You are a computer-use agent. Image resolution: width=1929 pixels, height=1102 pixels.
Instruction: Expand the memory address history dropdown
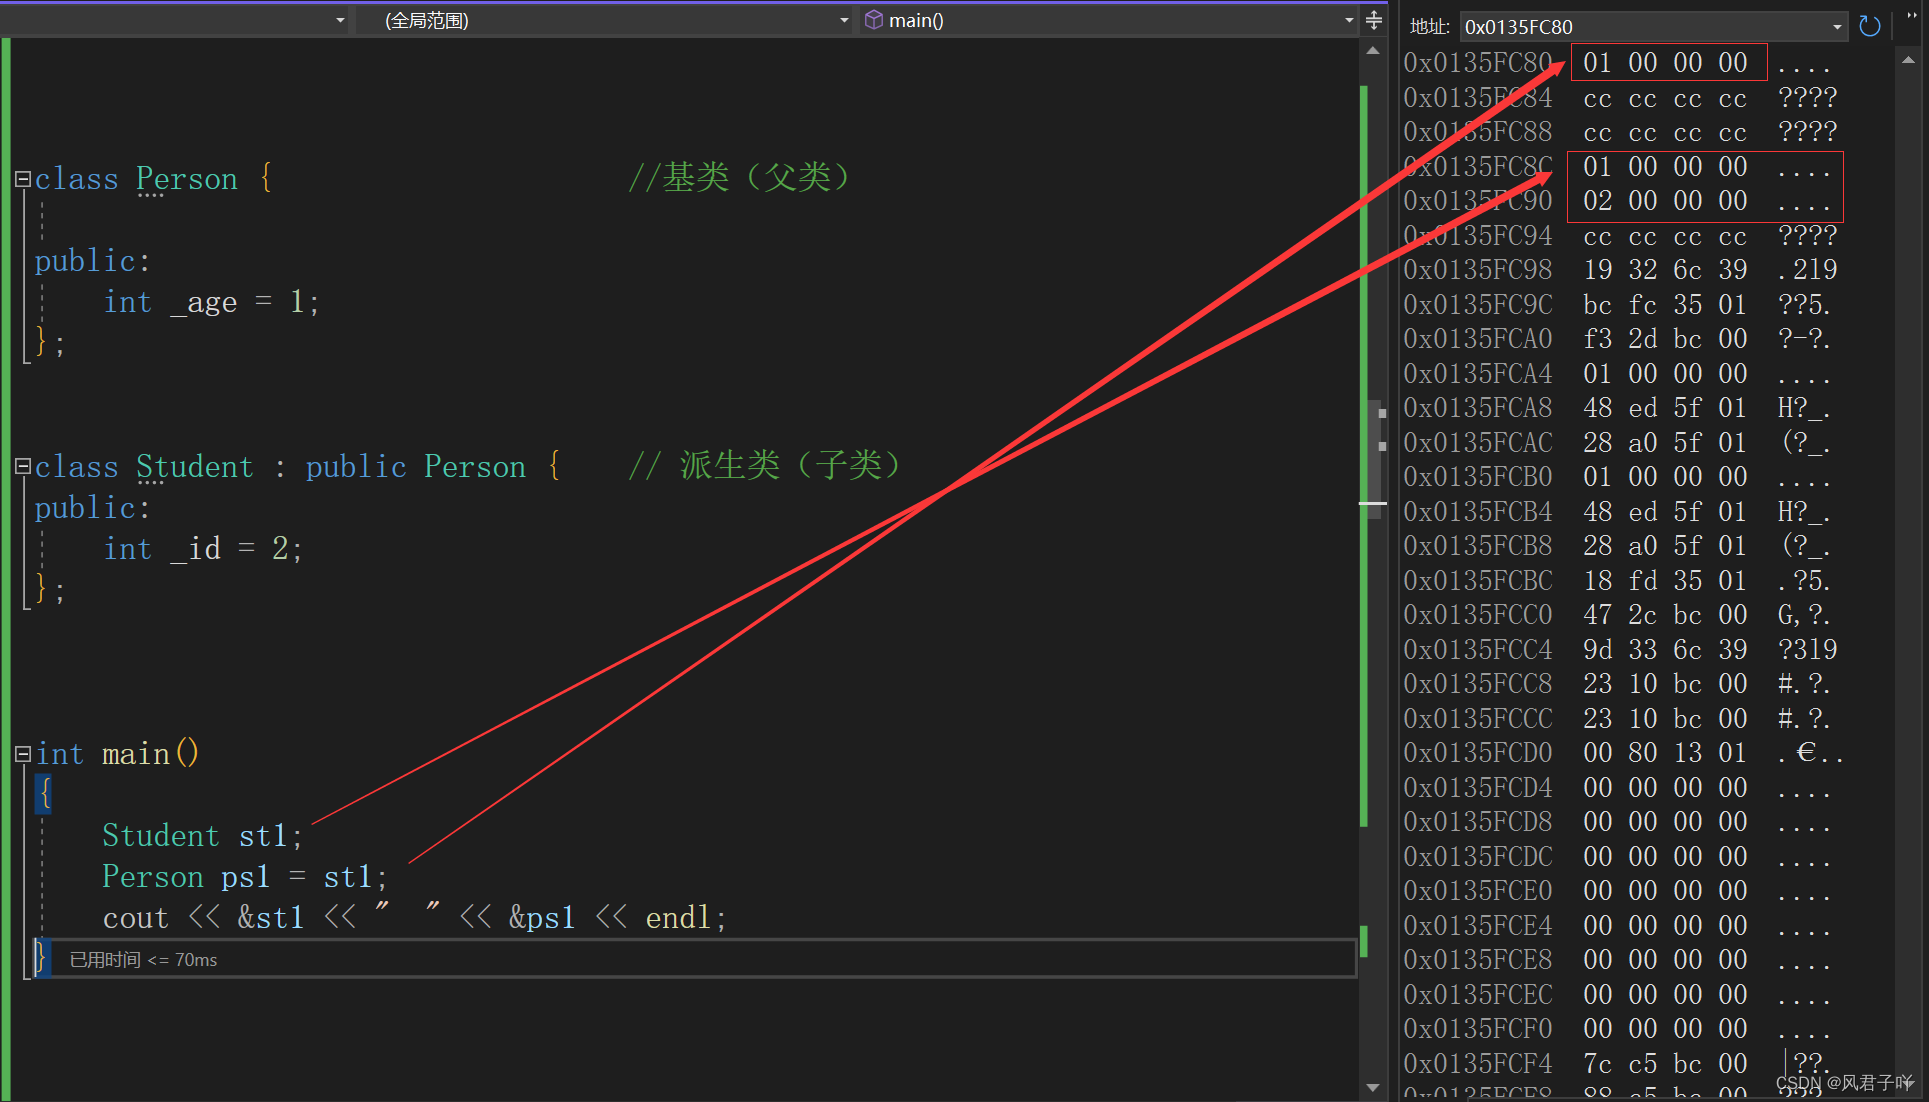pos(1837,27)
